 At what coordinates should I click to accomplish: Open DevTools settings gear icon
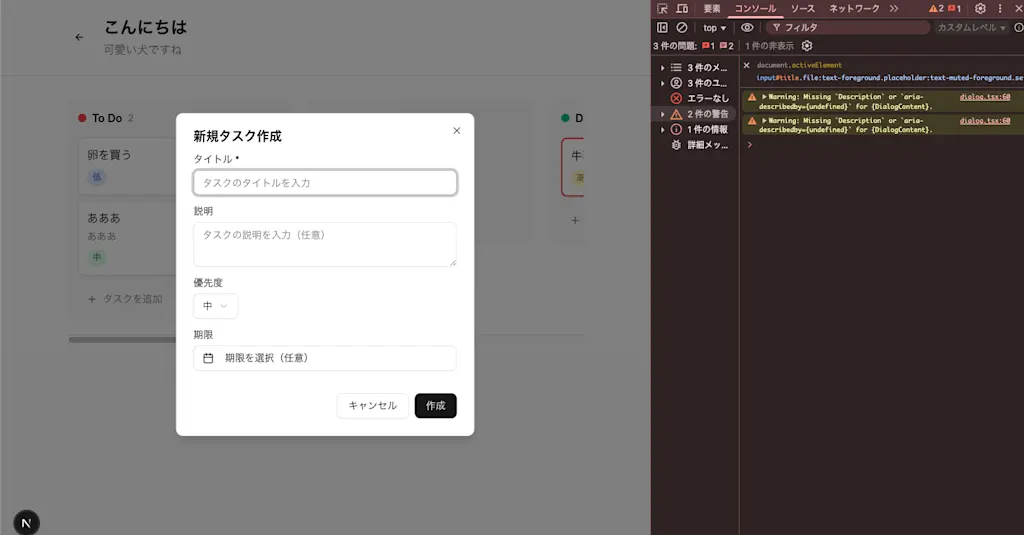coord(980,8)
